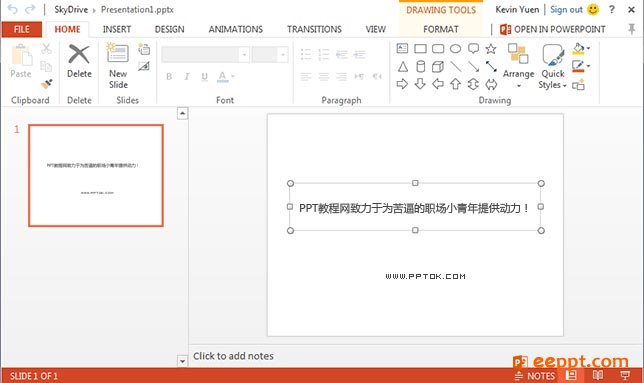Toggle Bold formatting
The height and width of the screenshot is (383, 644).
coord(169,77)
